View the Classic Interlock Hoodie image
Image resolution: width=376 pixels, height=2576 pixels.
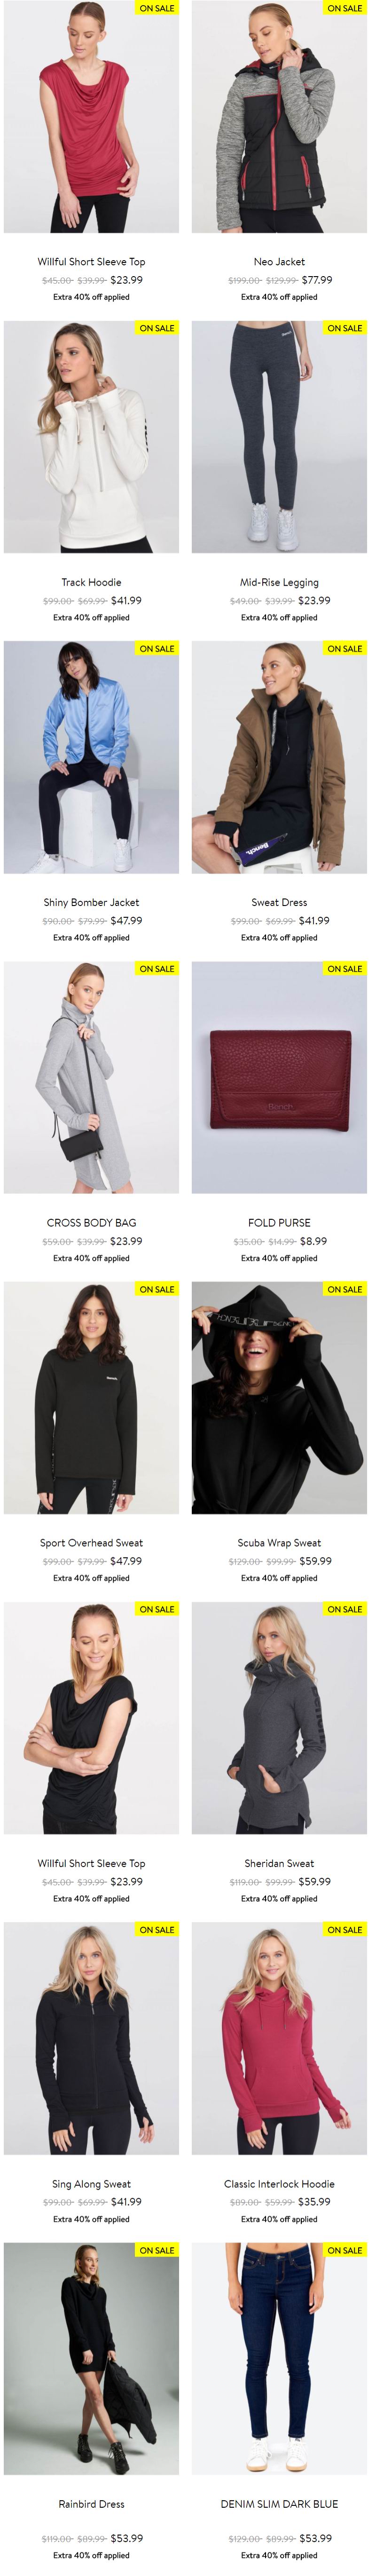click(279, 2038)
